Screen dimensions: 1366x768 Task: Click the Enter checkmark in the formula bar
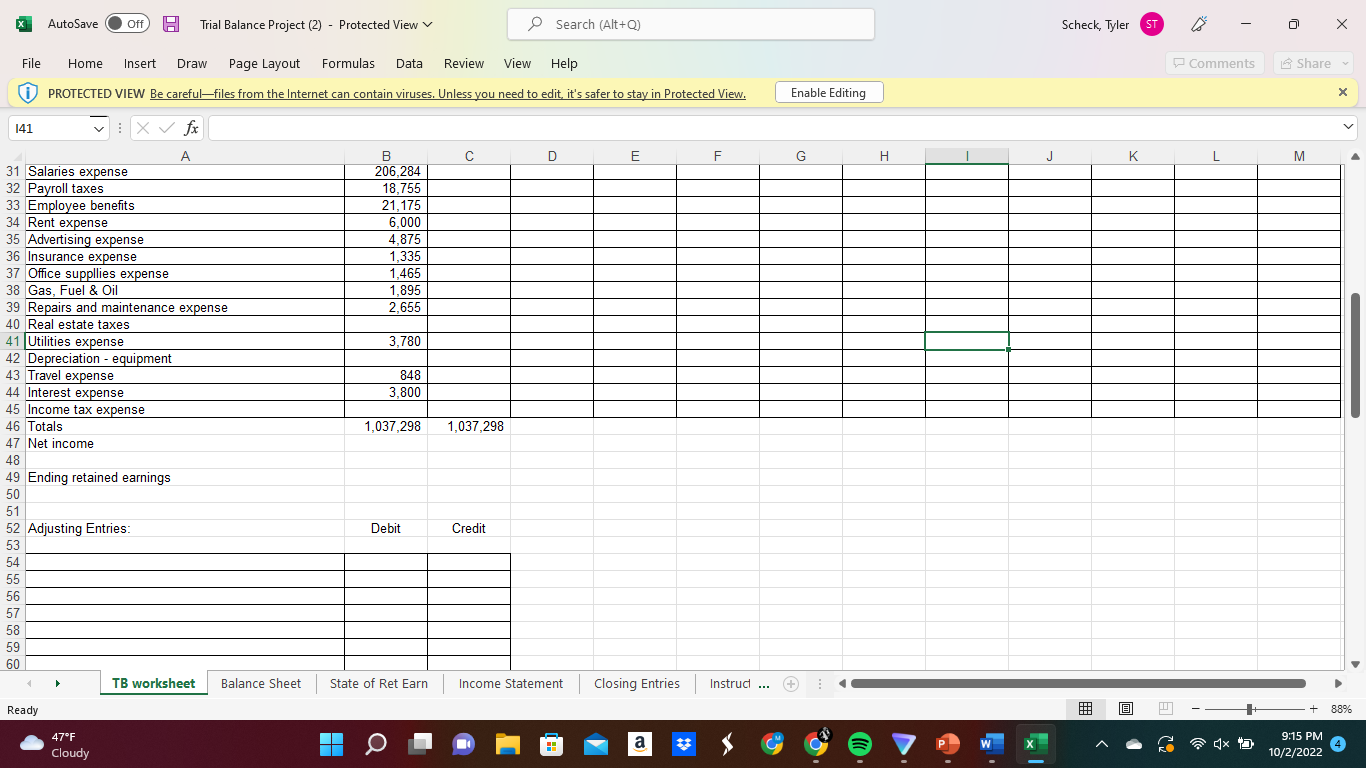[x=166, y=128]
